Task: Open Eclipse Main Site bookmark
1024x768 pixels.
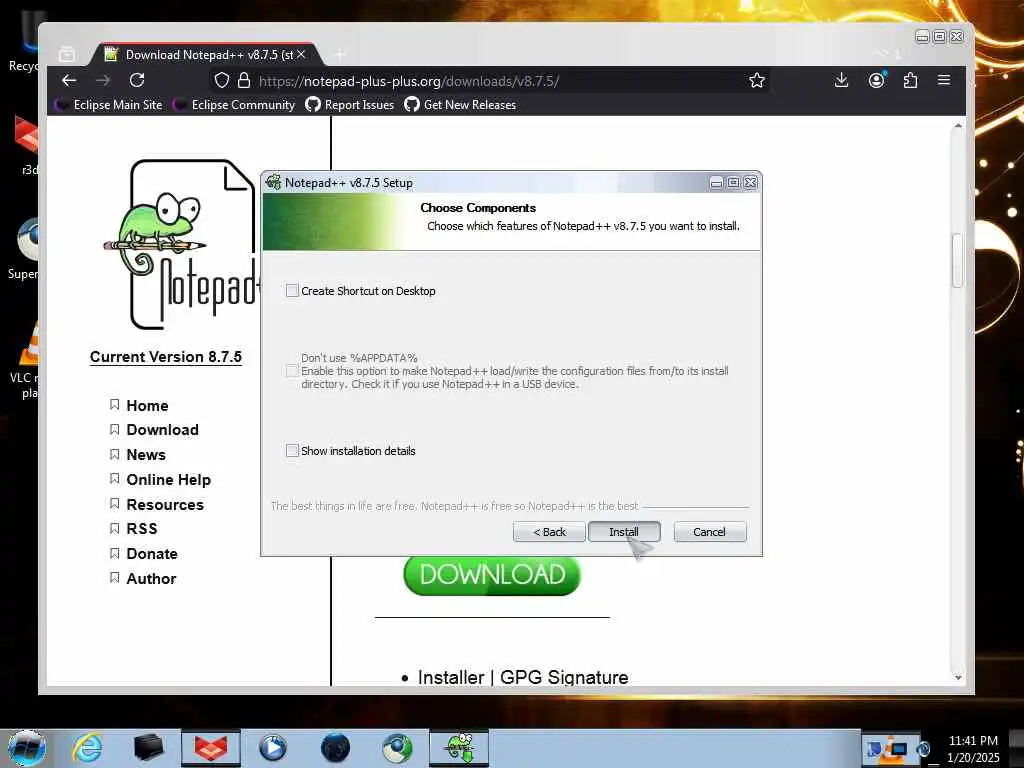Action: point(108,104)
